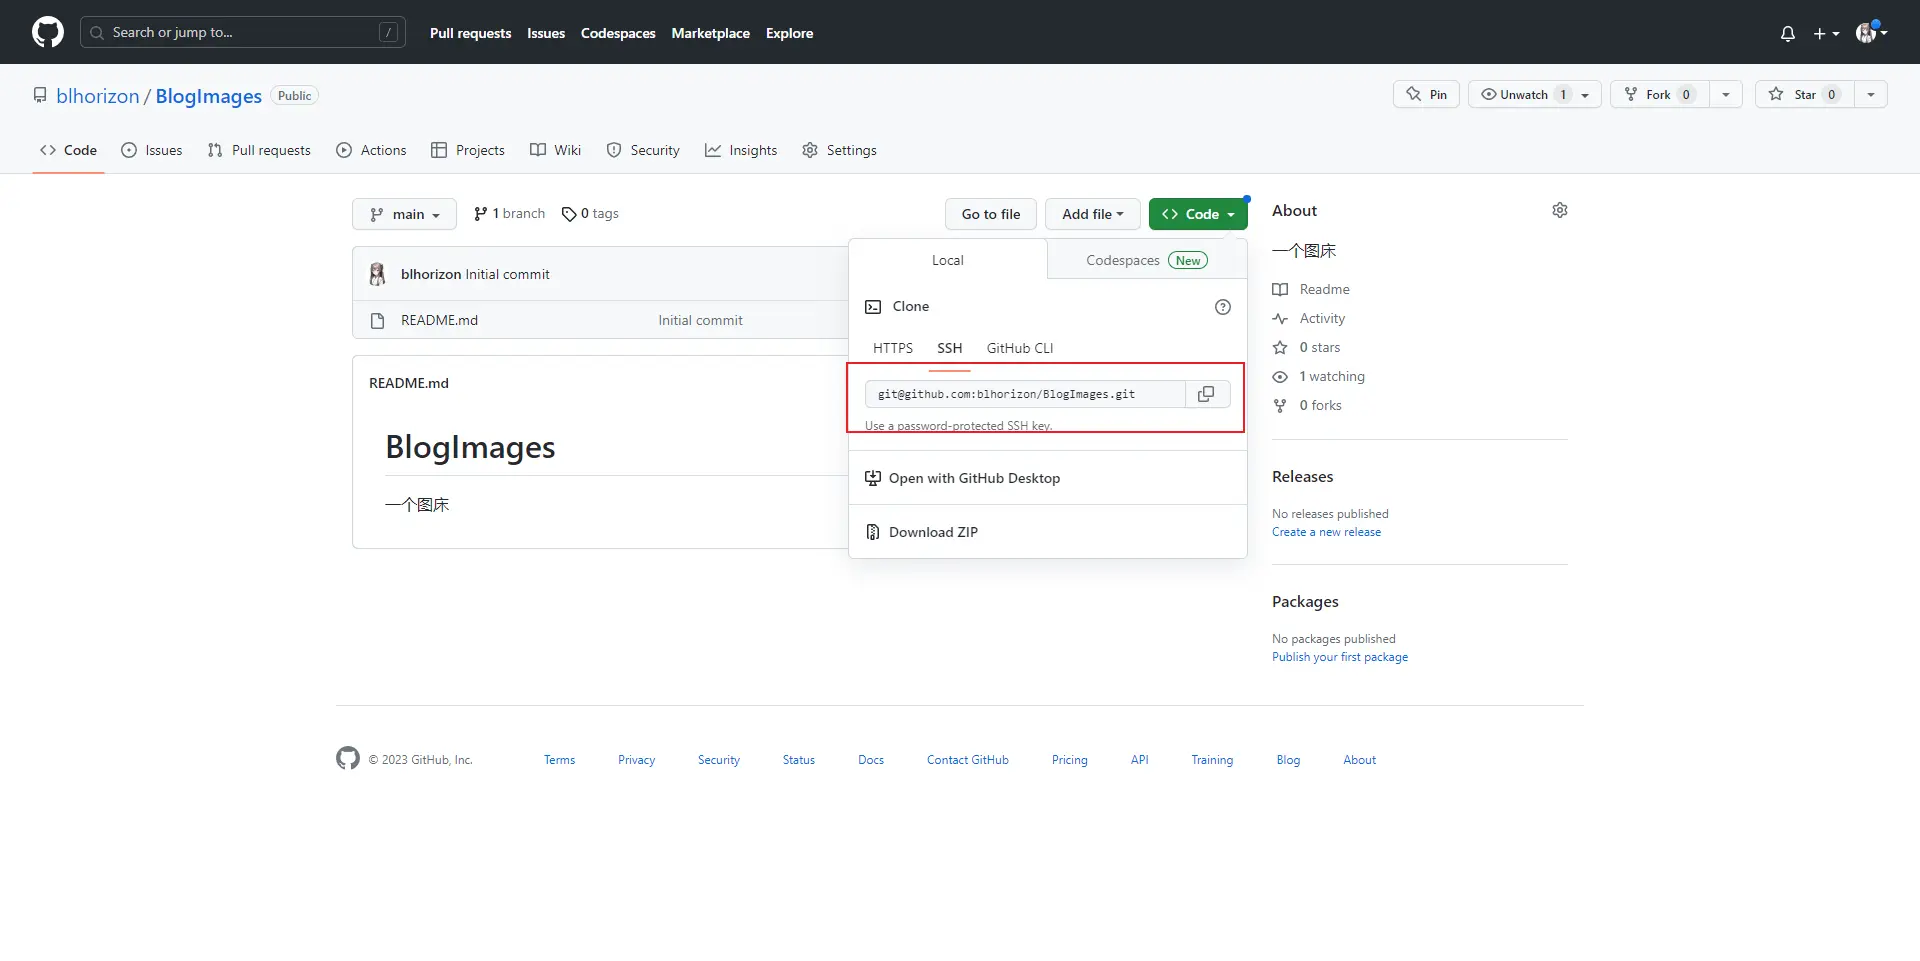Expand the Add file dropdown
Viewport: 1920px width, 961px height.
[1092, 214]
